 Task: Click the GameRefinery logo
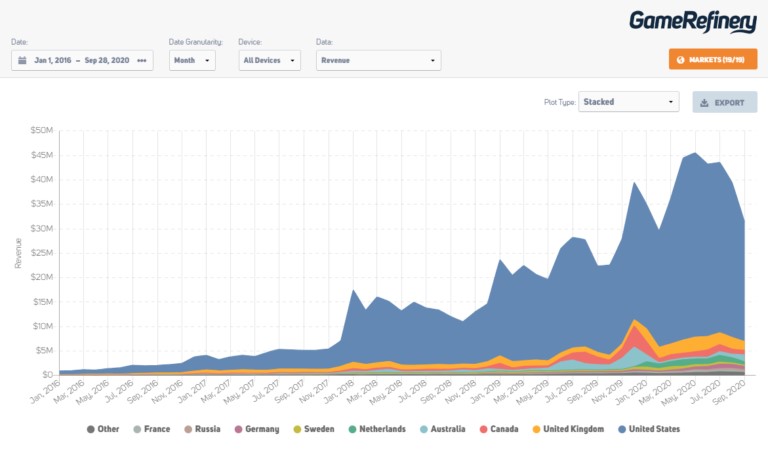pos(692,20)
